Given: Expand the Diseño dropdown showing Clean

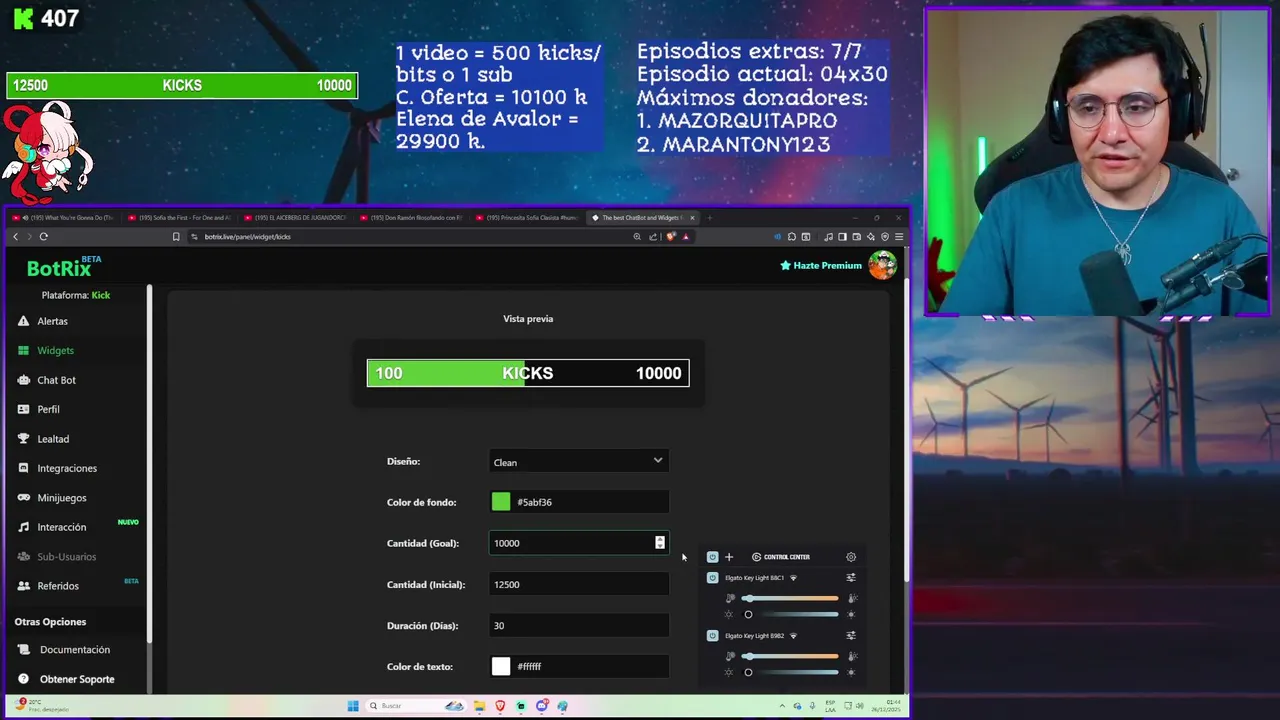Looking at the screenshot, I should coord(578,461).
